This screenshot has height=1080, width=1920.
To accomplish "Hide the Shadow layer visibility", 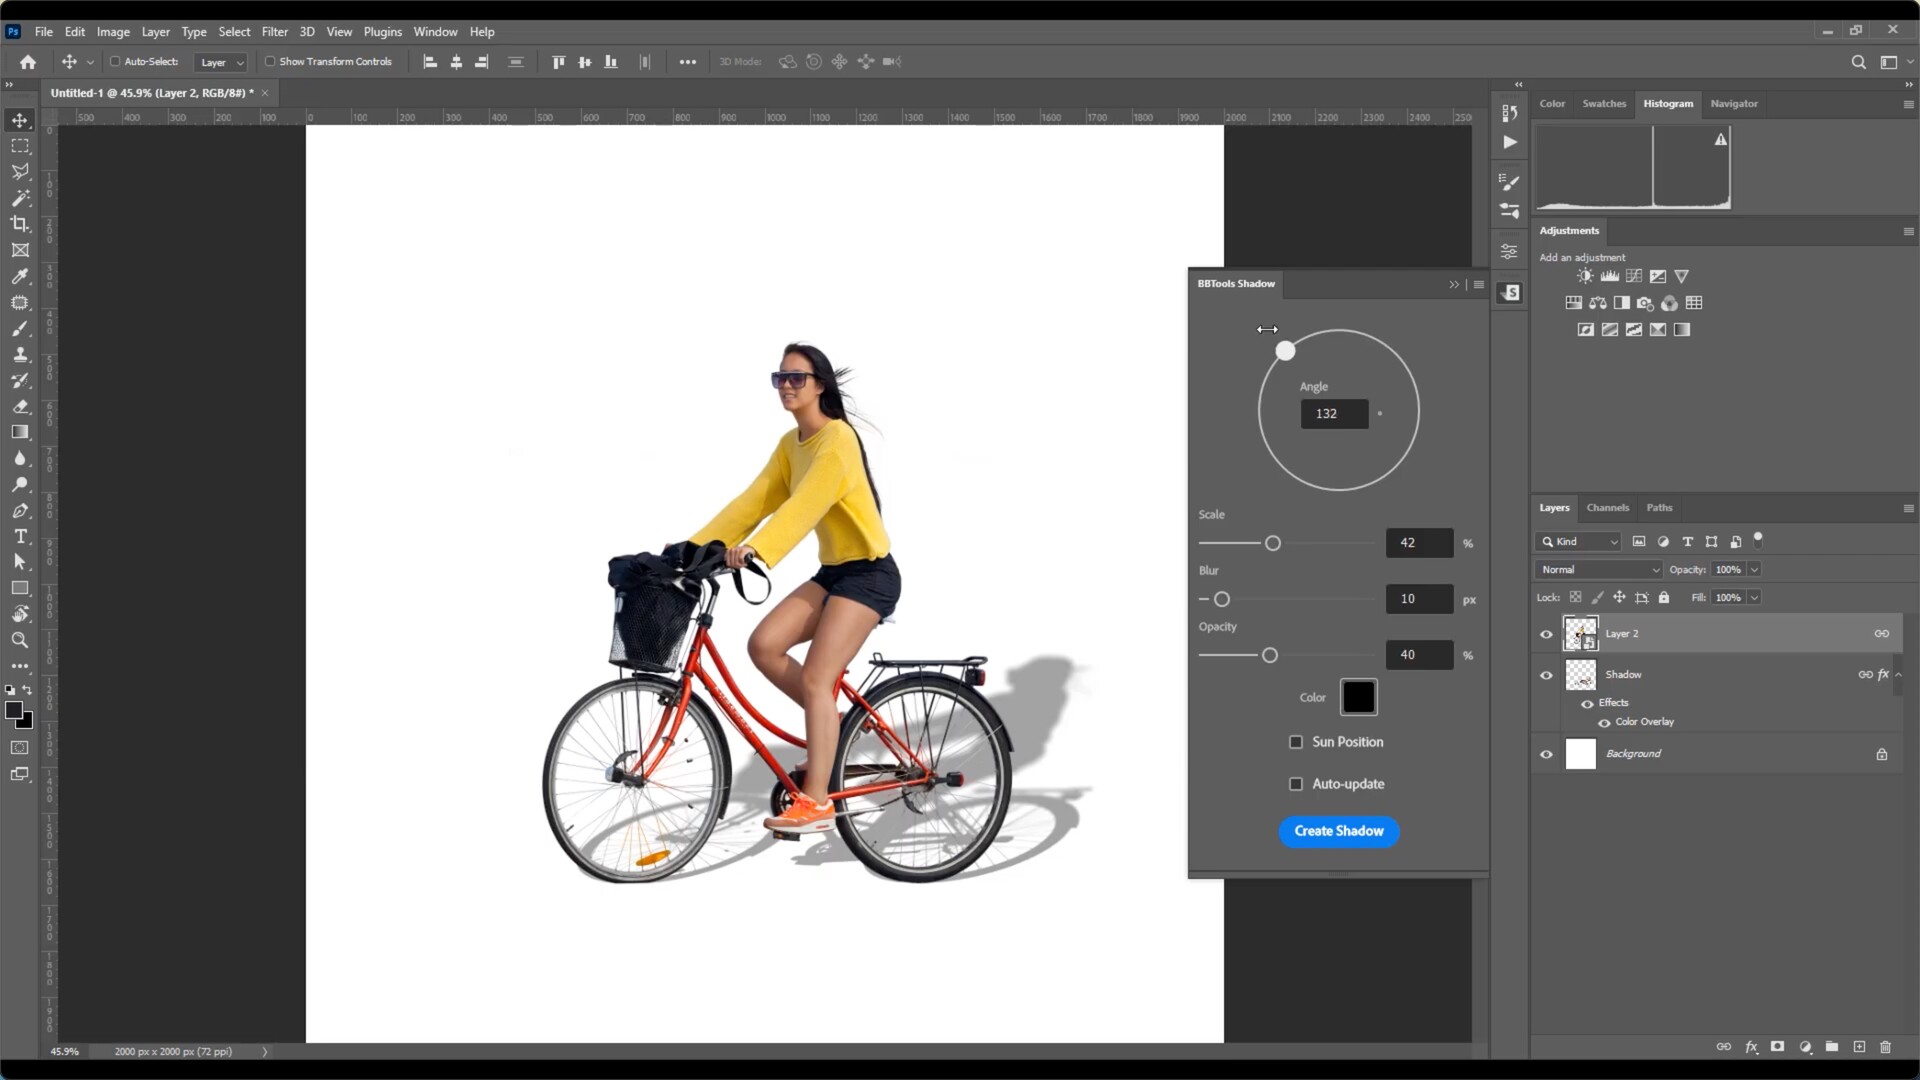I will tap(1546, 675).
